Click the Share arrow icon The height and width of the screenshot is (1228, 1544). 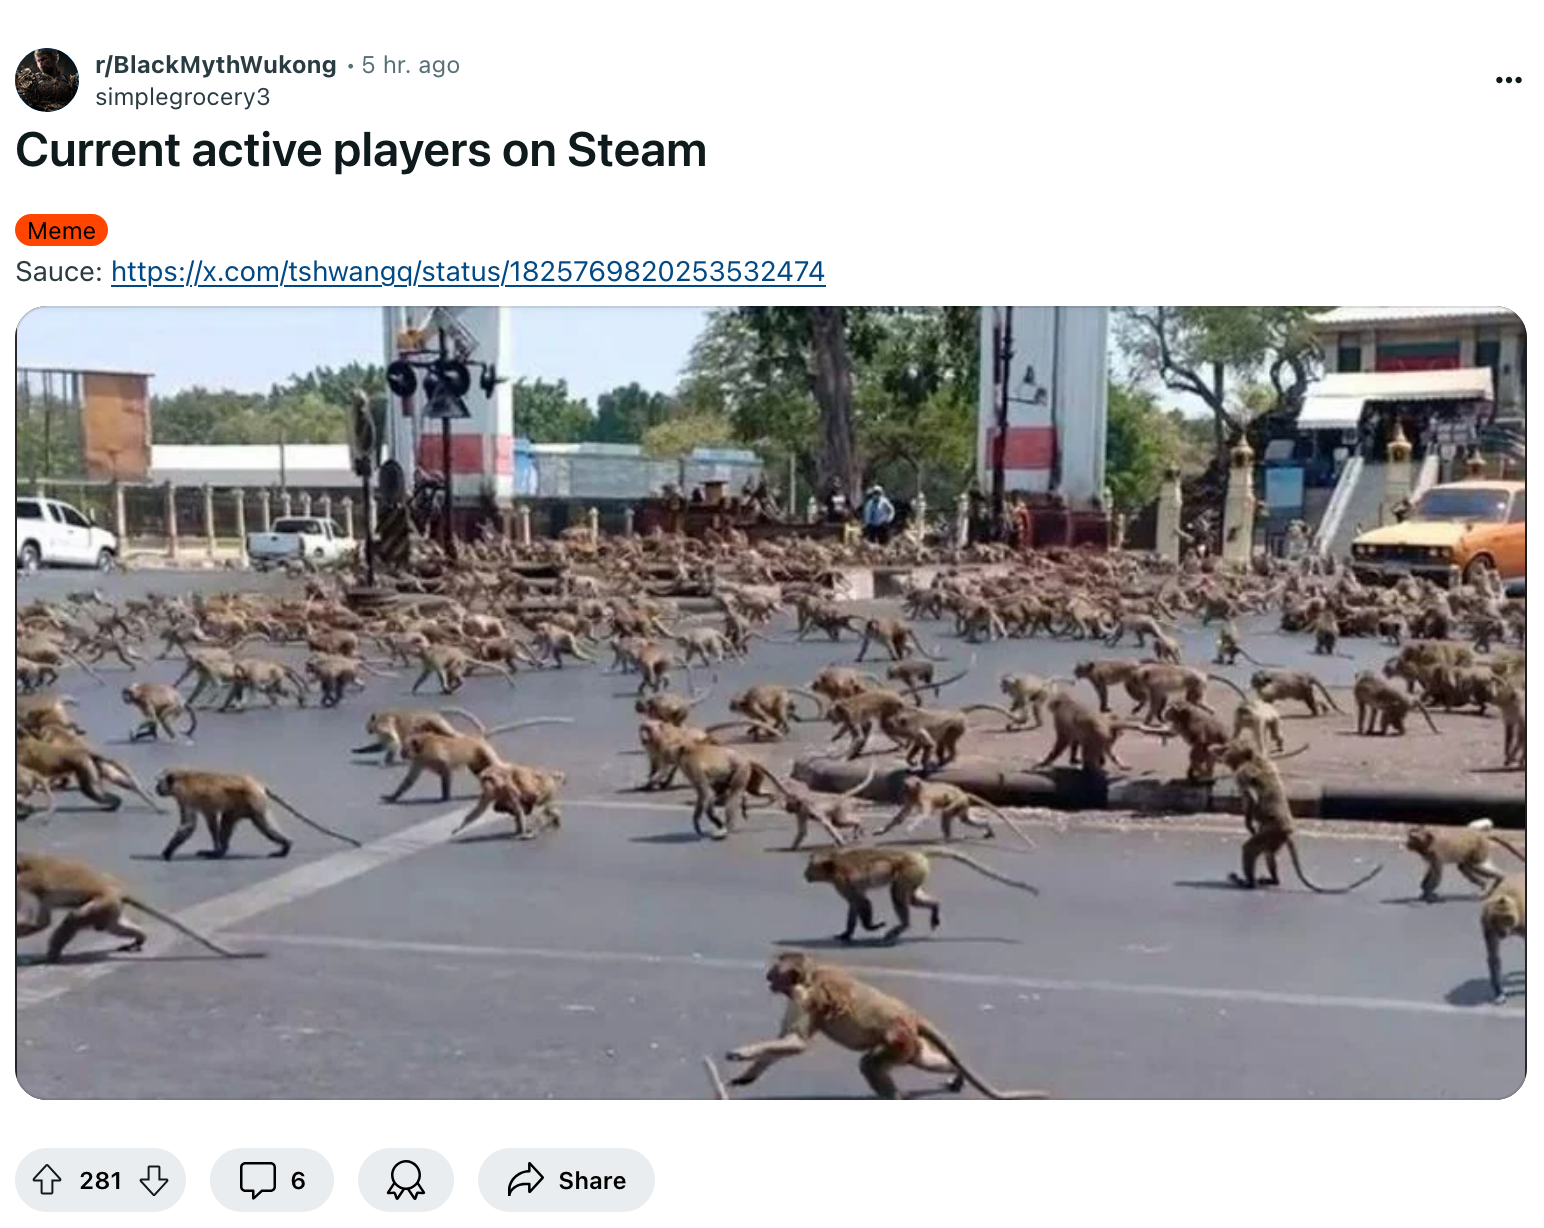pyautogui.click(x=525, y=1180)
